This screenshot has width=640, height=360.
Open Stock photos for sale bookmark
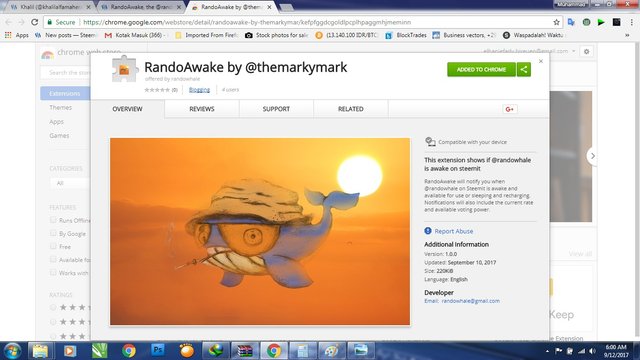277,35
